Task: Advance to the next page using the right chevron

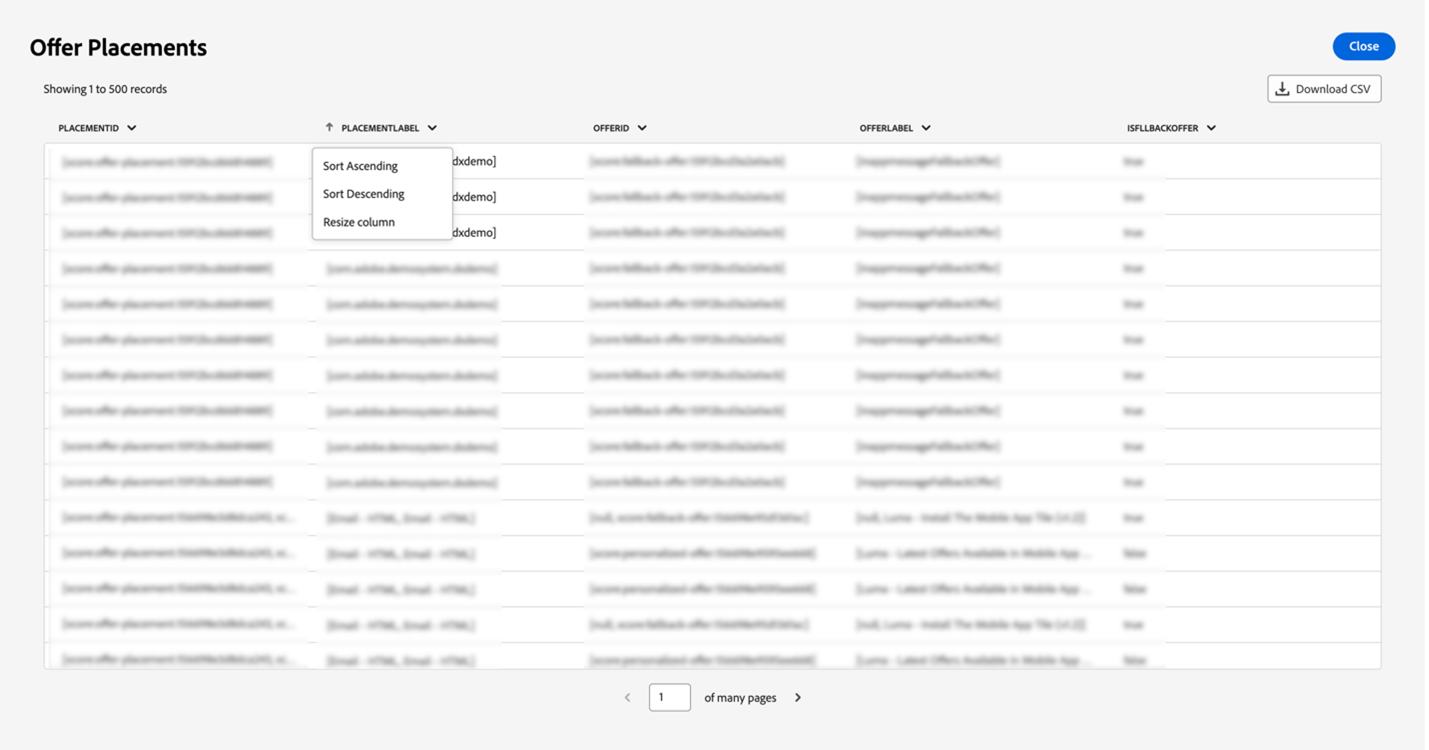Action: click(797, 697)
